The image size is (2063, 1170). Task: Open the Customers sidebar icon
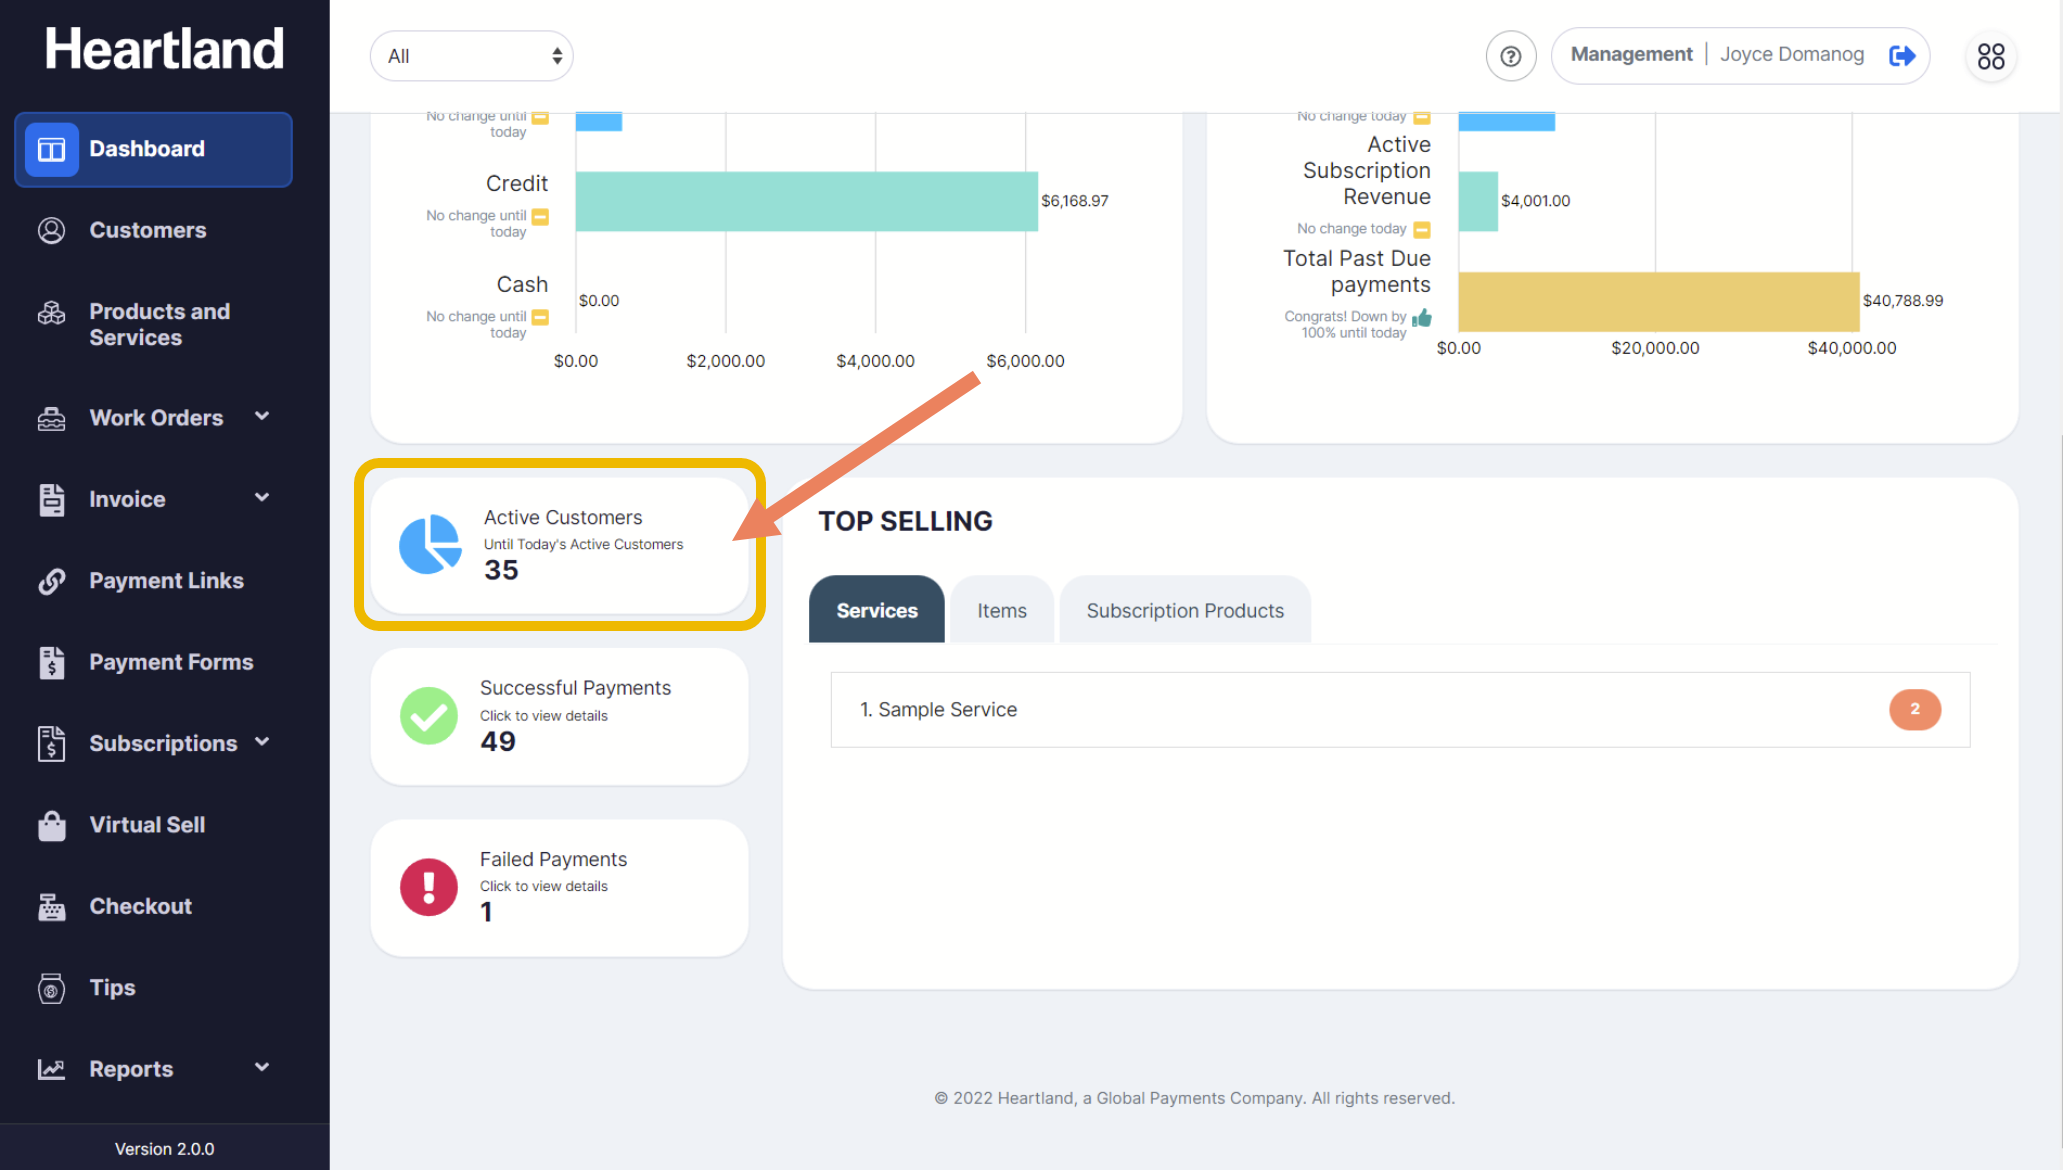(x=52, y=230)
